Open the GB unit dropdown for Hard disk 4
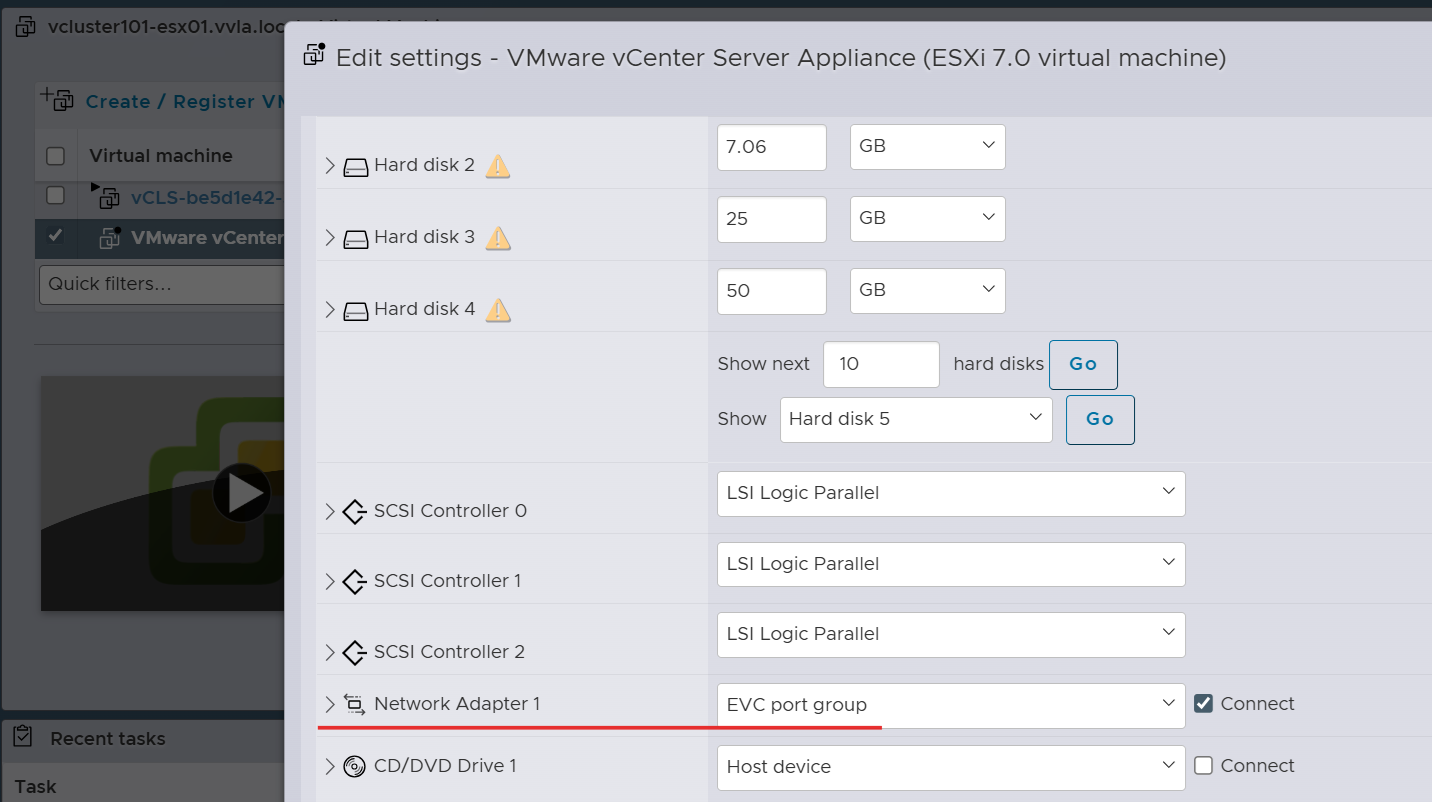Viewport: 1432px width, 802px height. coord(928,291)
